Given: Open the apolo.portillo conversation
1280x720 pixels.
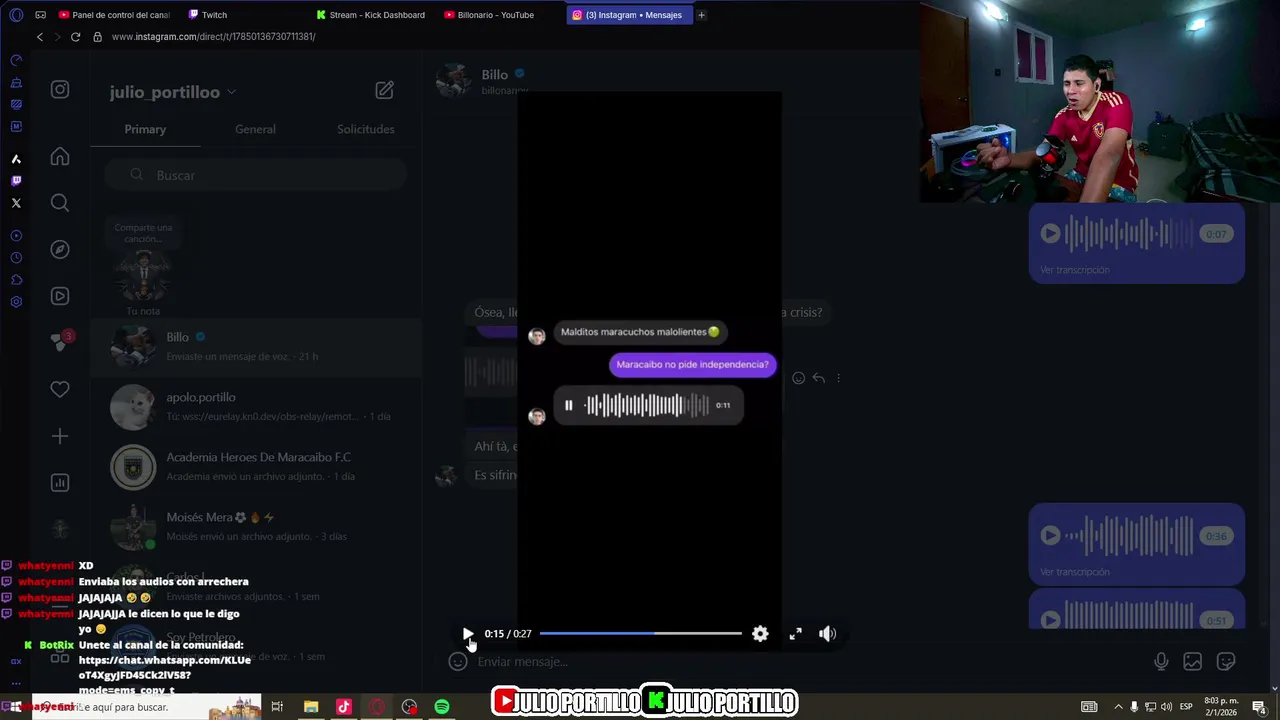Looking at the screenshot, I should point(255,406).
